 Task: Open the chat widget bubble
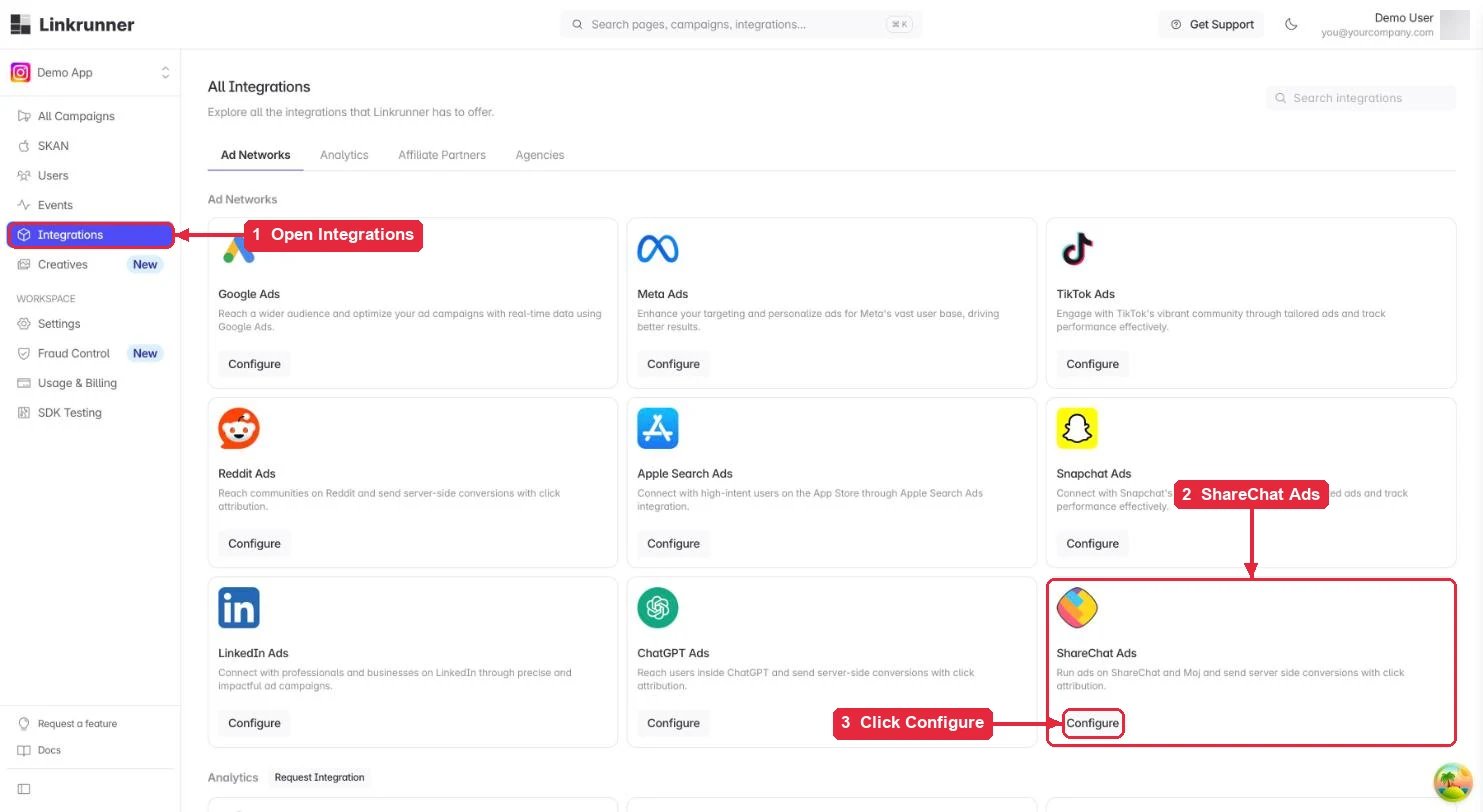[1452, 783]
